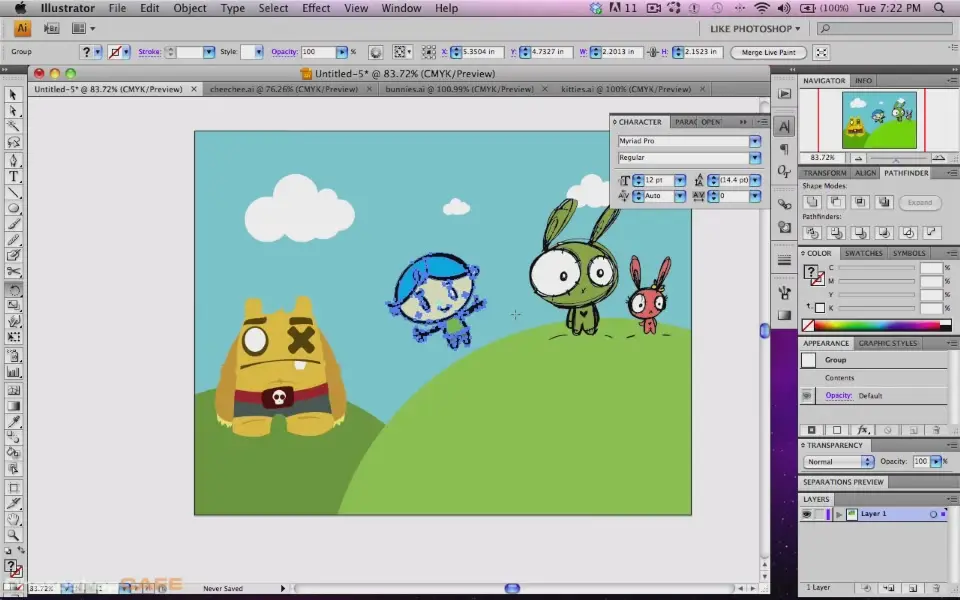960x600 pixels.
Task: Click the Minus Front shape mode icon
Action: 836,202
